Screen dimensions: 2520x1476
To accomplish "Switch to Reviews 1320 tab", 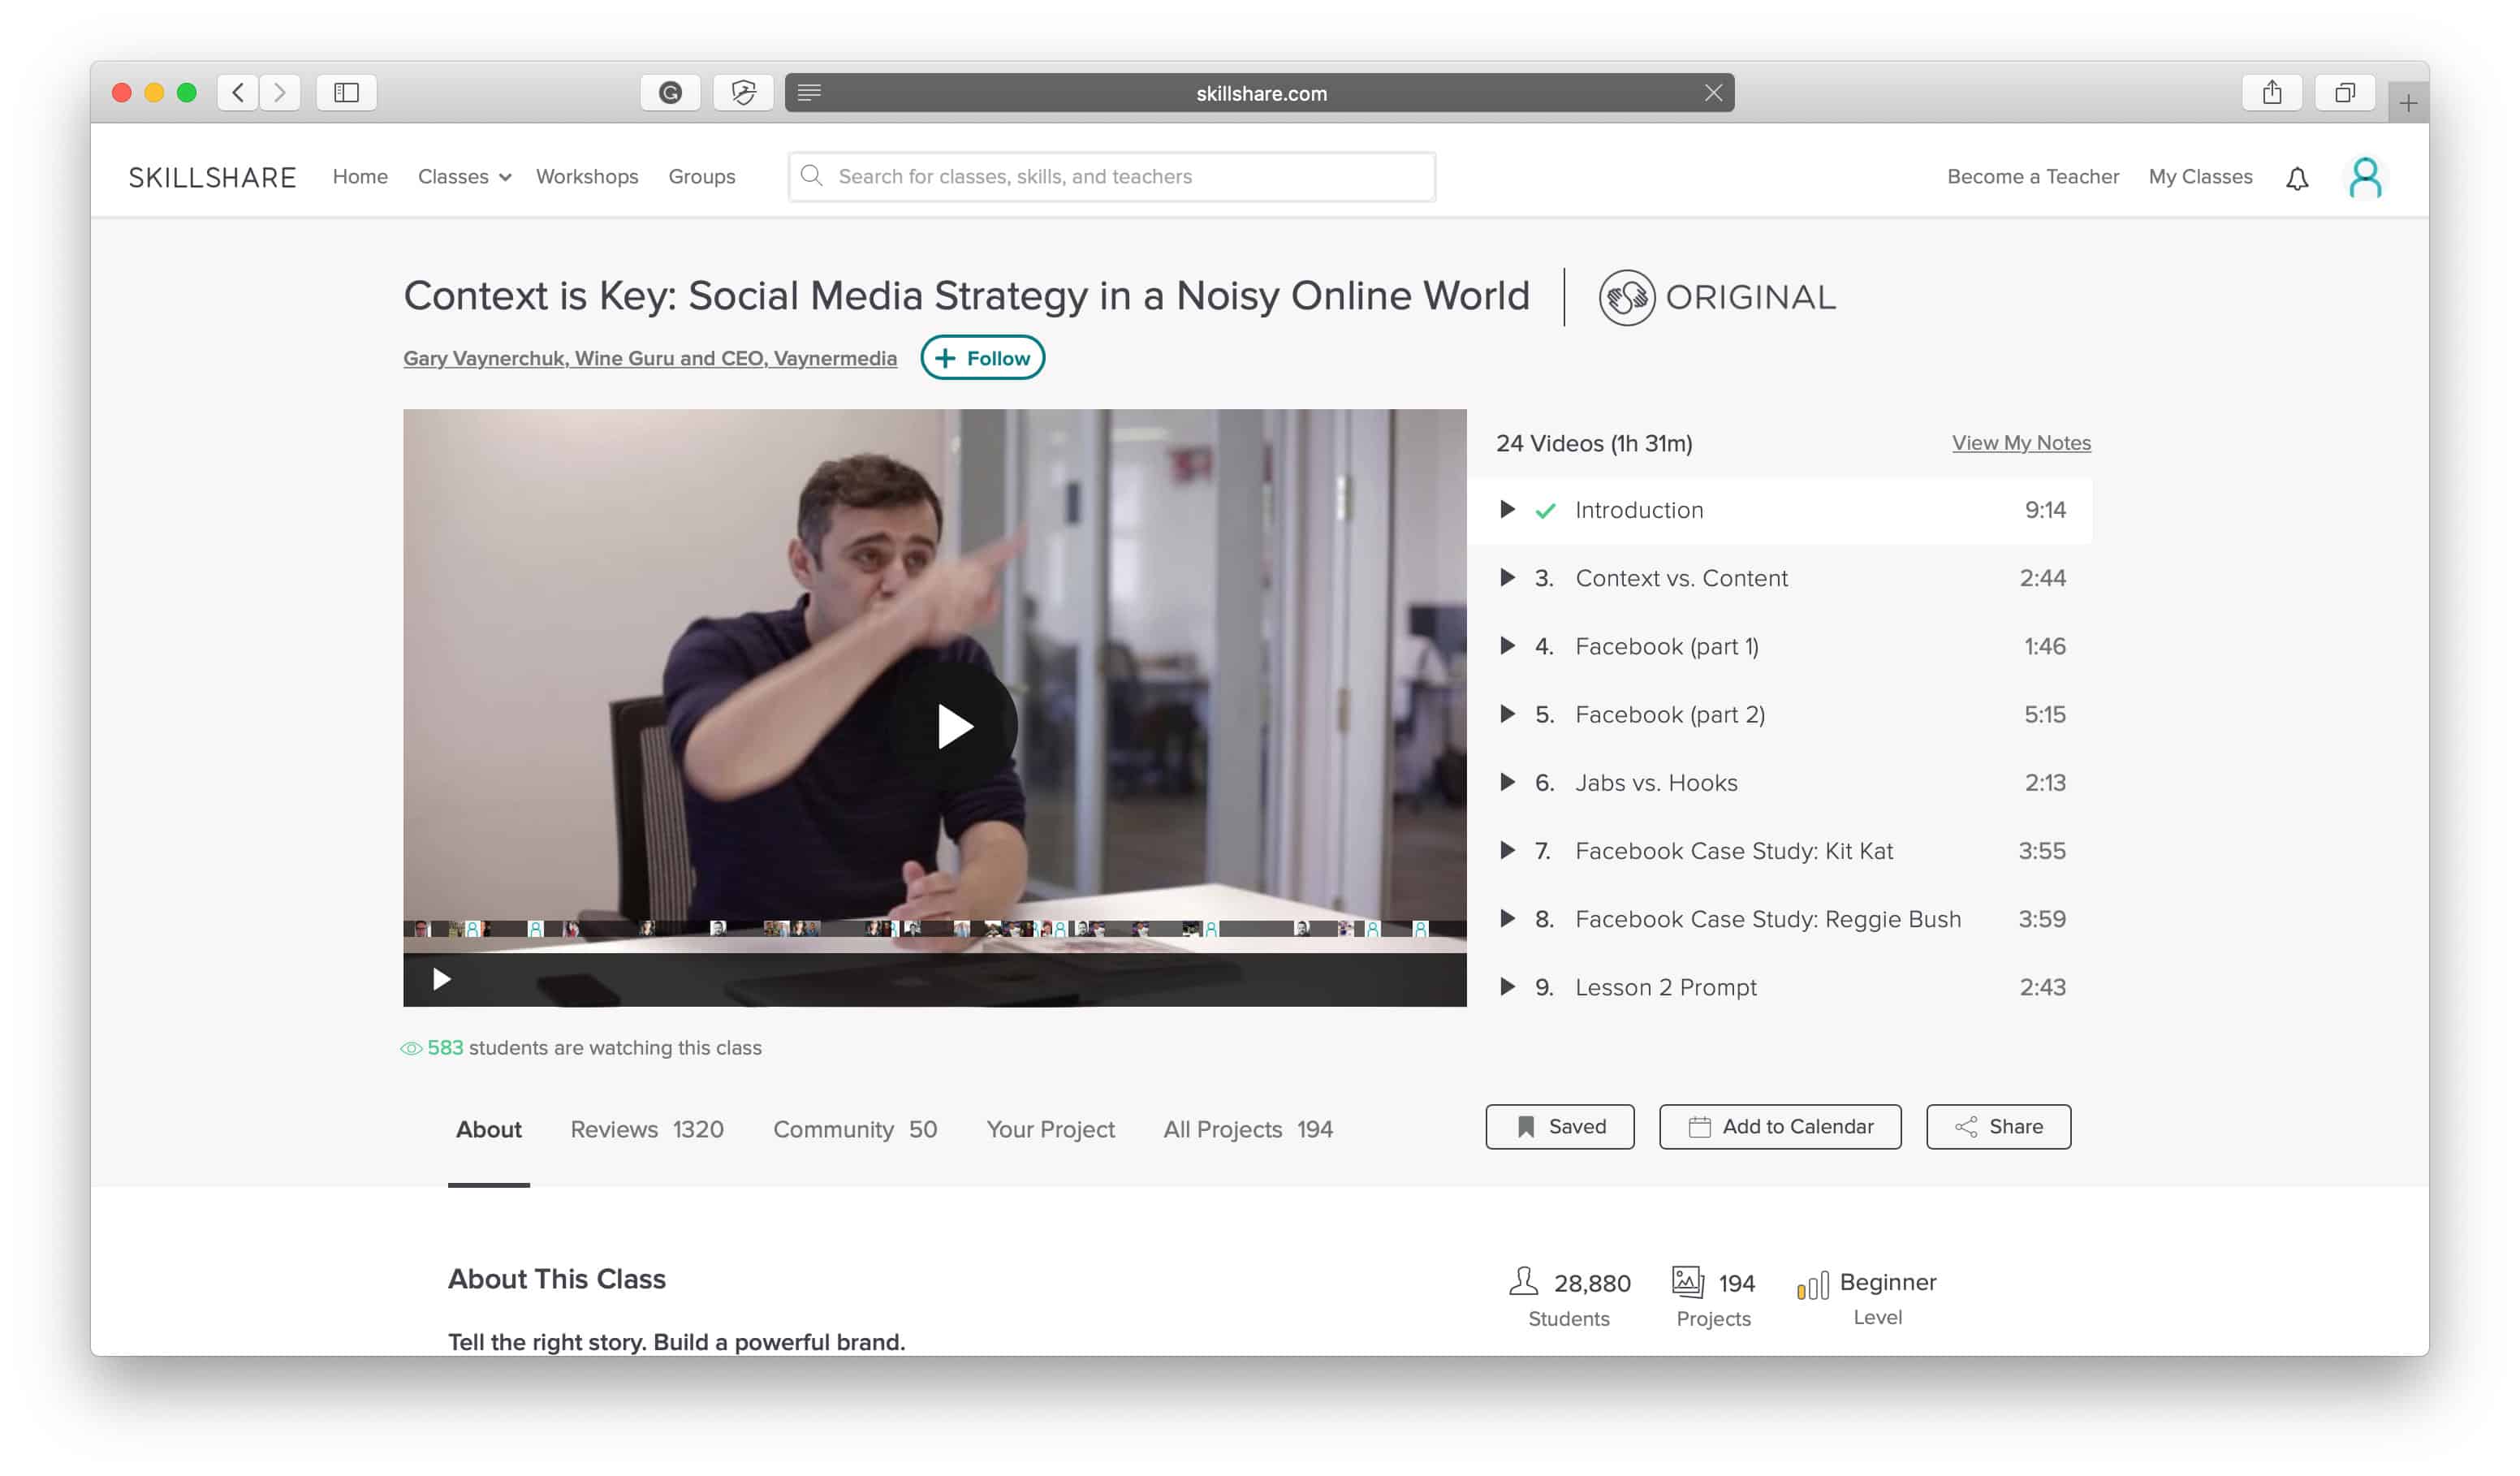I will click(x=646, y=1130).
